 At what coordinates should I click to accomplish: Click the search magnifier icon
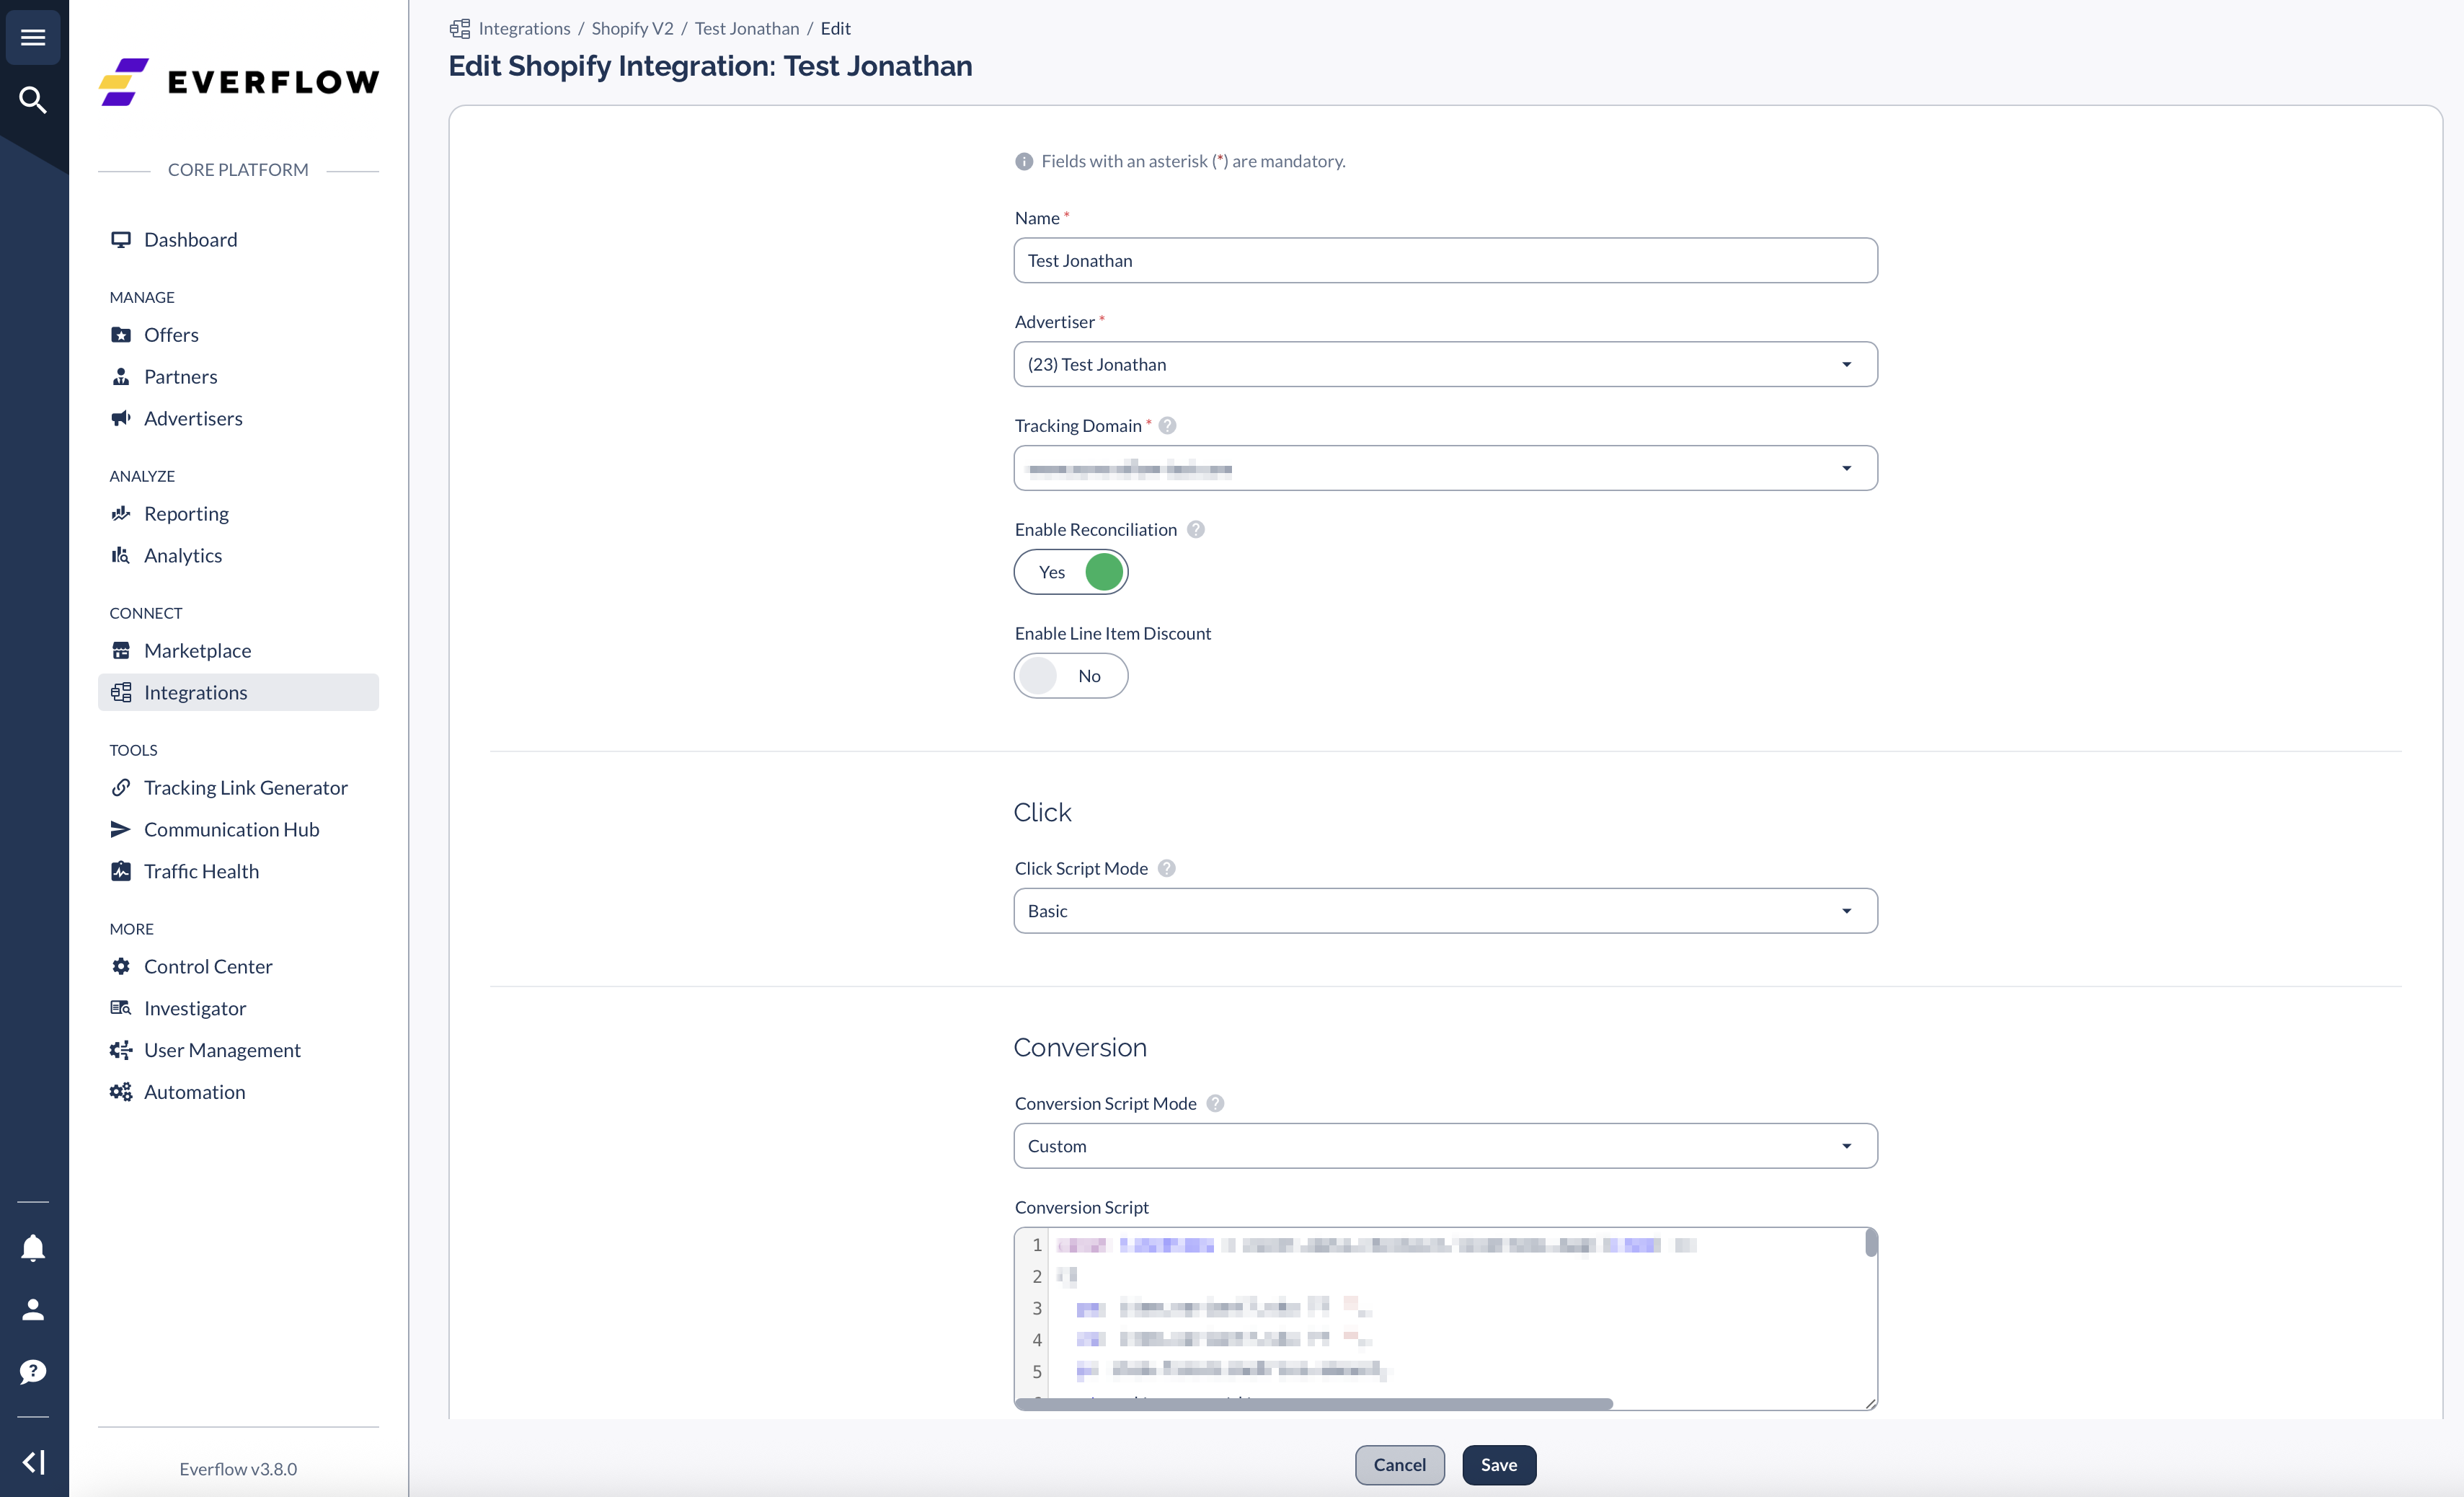(33, 100)
